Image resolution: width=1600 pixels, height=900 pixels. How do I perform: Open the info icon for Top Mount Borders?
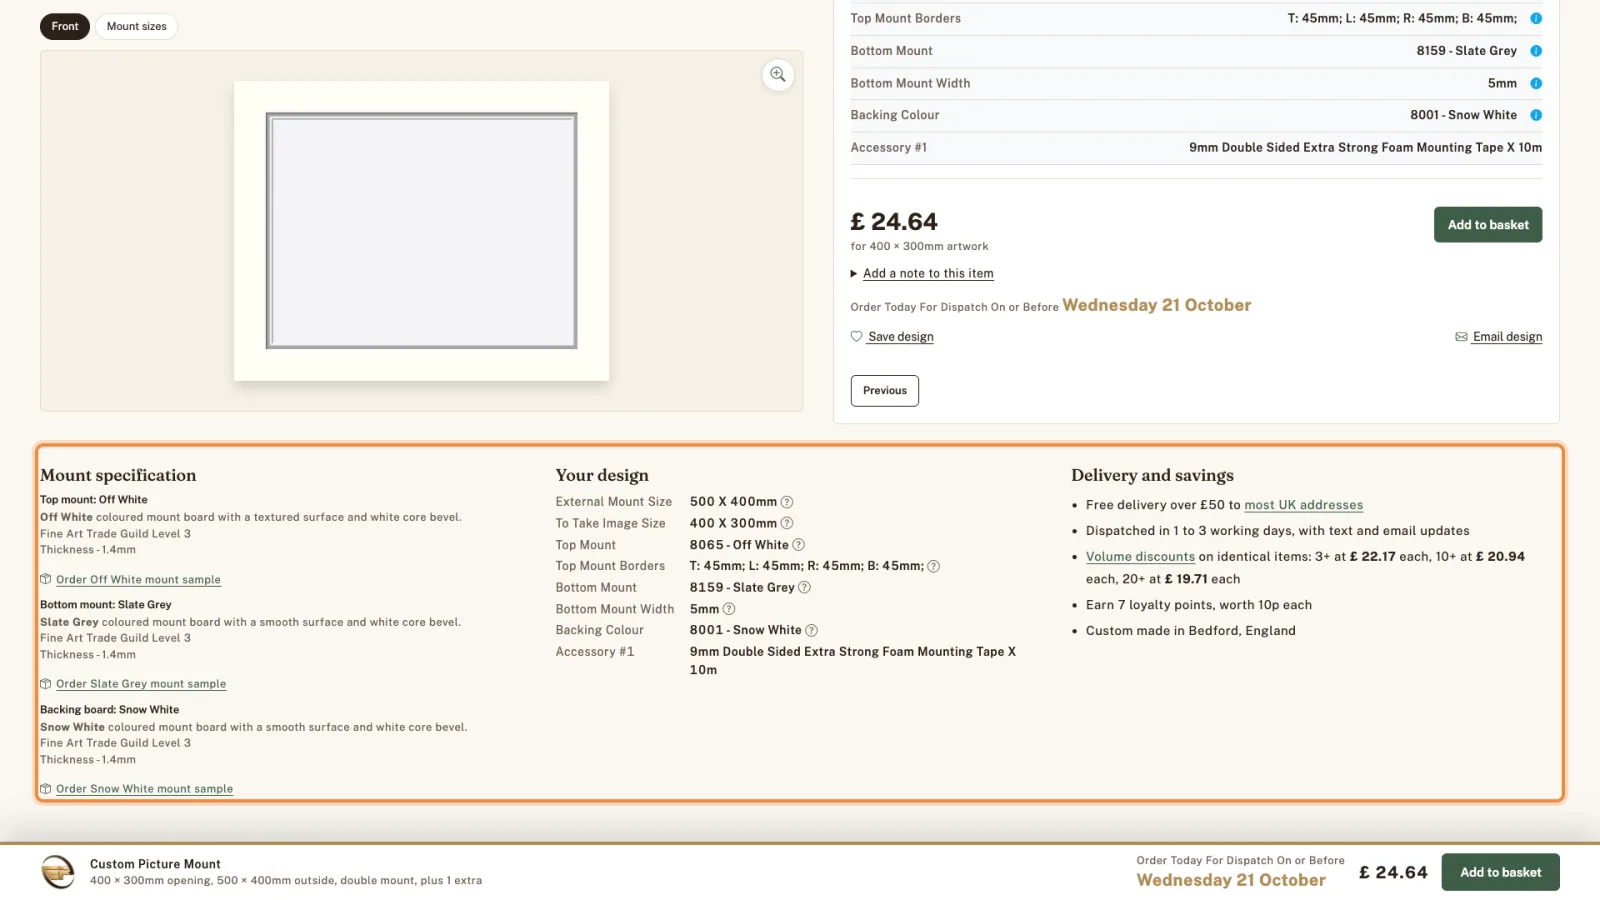(x=1536, y=18)
